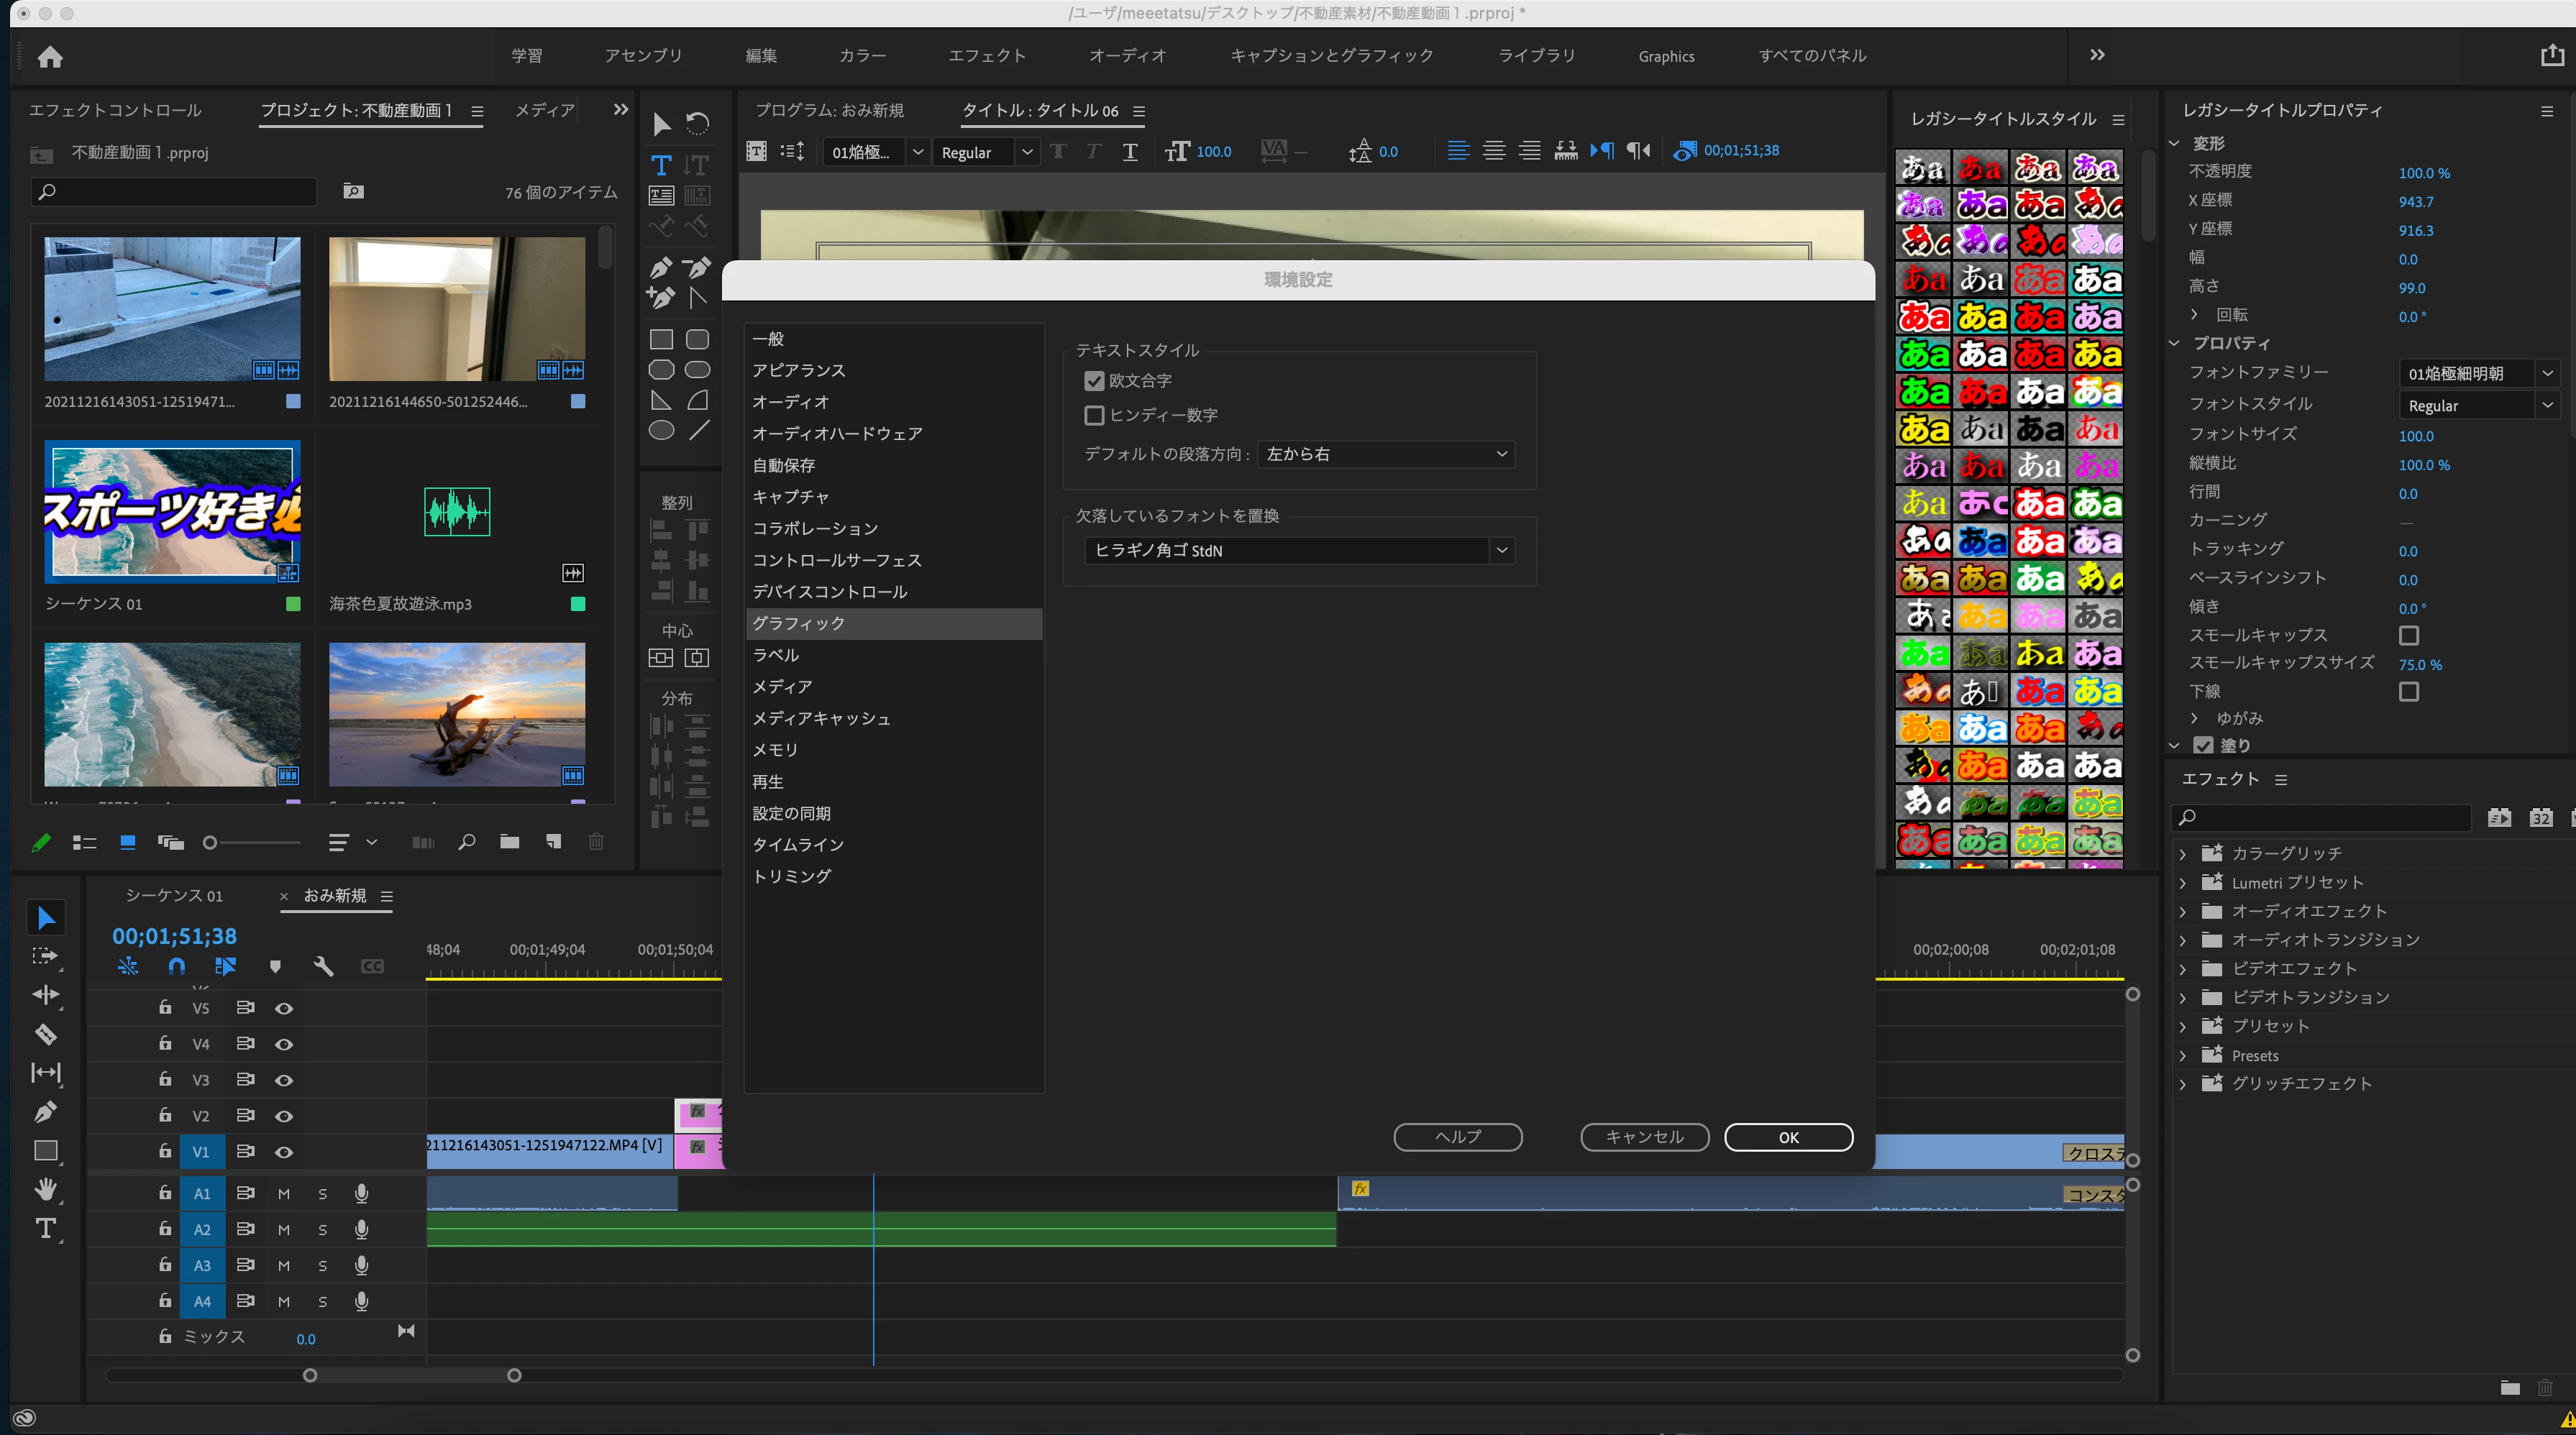Screen dimensions: 2576x1435
Task: Click the home icon at top left
Action: 50,57
